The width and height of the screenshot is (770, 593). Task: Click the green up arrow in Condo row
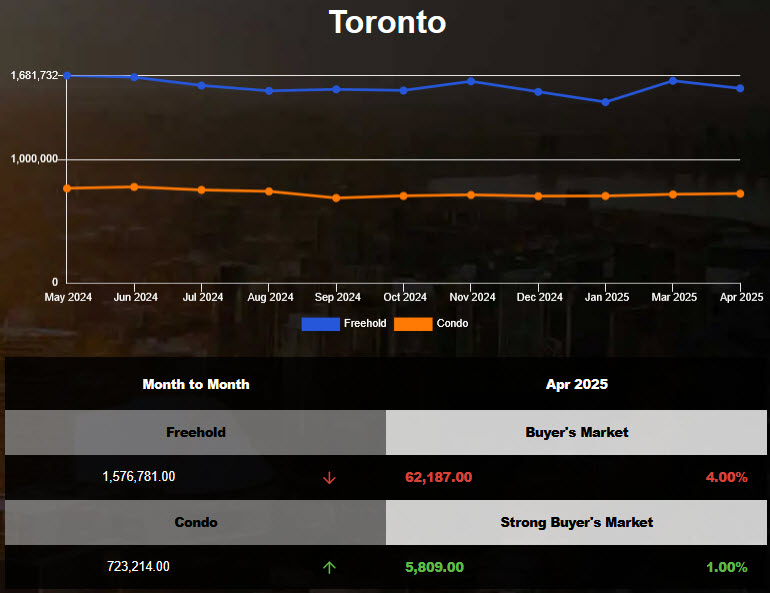(x=329, y=567)
